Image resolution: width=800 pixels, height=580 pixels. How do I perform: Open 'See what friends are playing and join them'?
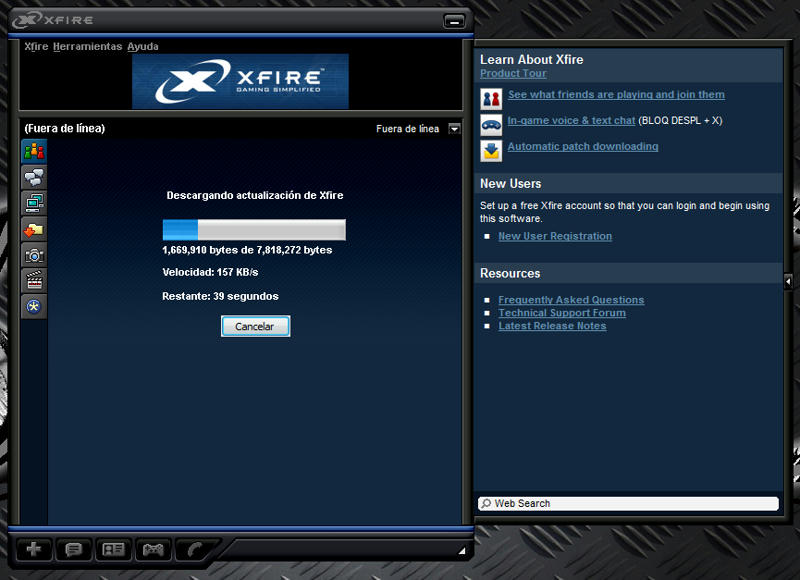tap(616, 94)
